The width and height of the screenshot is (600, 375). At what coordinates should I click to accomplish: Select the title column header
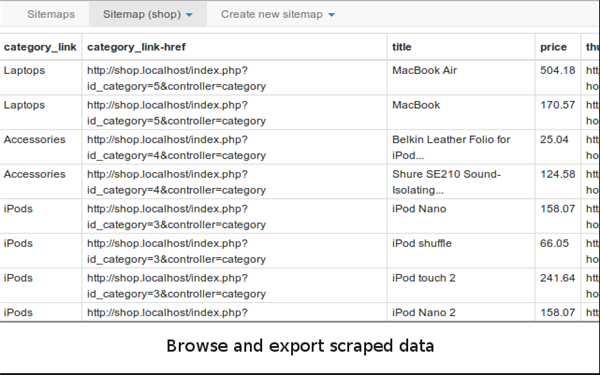tap(461, 47)
